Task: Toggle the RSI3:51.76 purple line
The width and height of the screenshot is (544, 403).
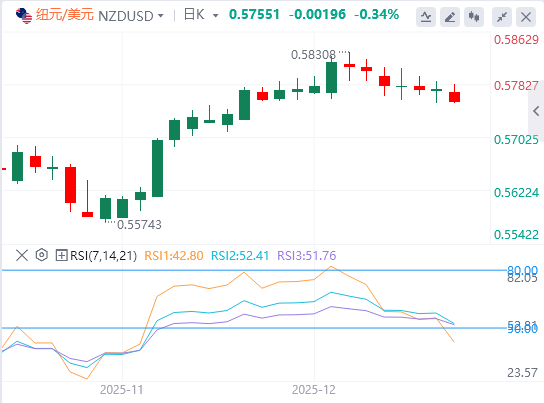Action: click(x=307, y=256)
